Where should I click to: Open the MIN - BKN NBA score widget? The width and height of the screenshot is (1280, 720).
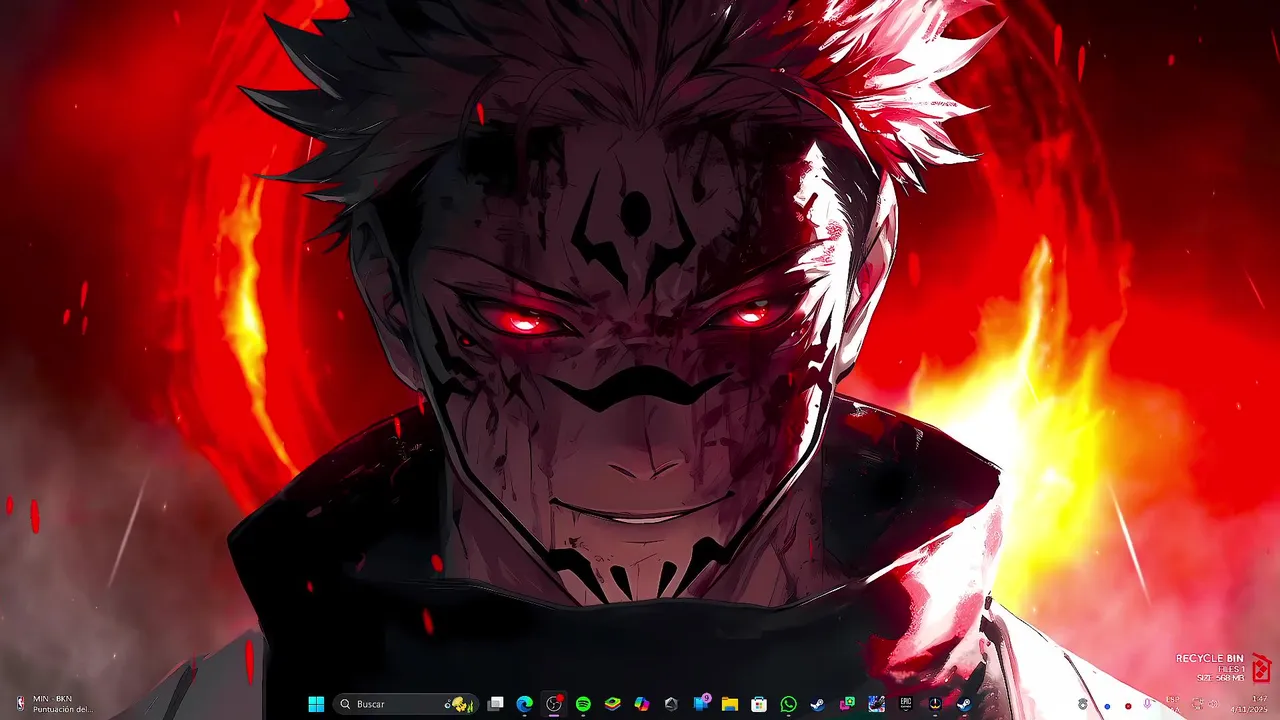coord(55,704)
